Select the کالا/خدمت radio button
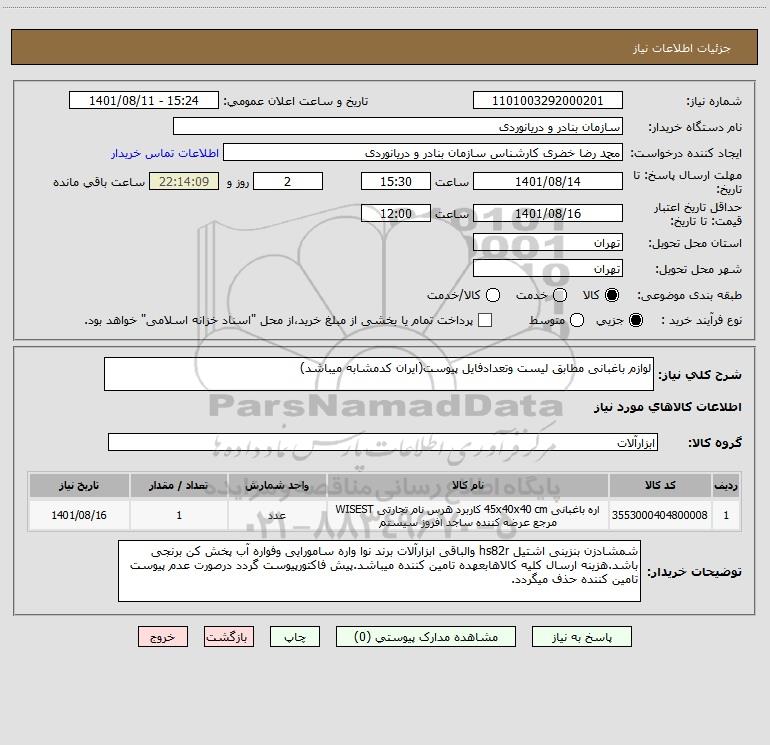 coord(493,295)
